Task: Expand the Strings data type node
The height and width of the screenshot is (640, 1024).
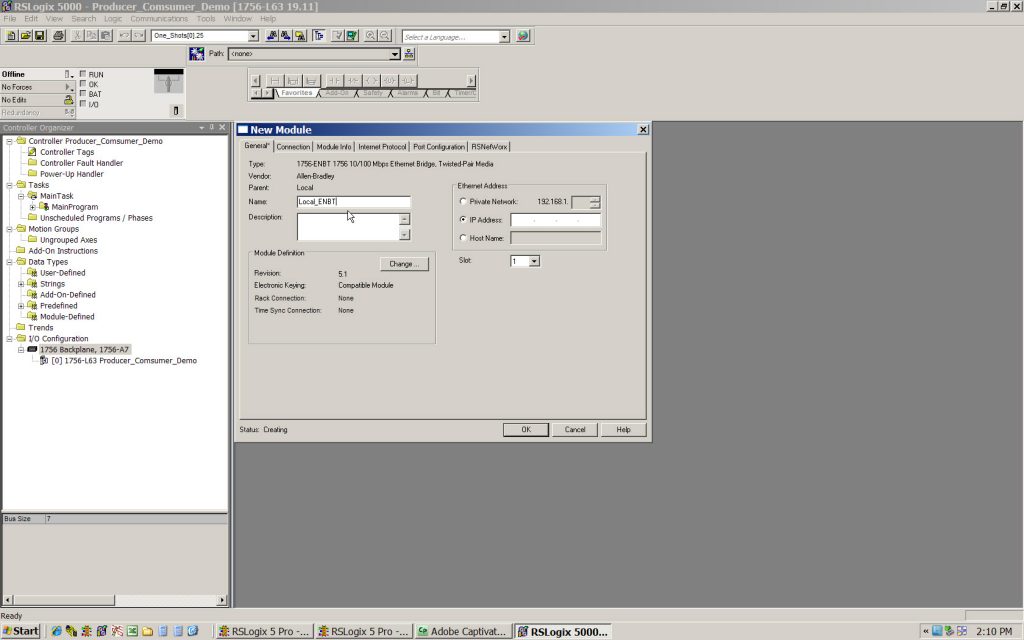Action: 21,284
